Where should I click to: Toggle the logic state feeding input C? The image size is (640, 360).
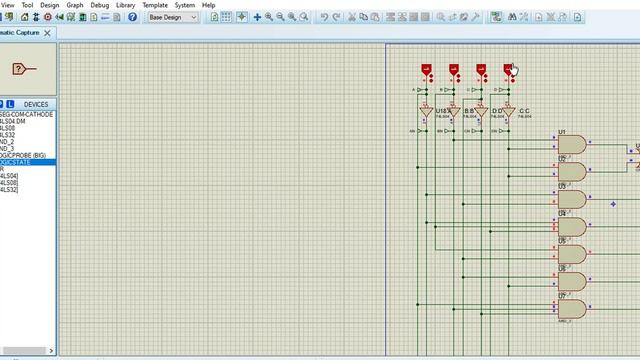[481, 70]
